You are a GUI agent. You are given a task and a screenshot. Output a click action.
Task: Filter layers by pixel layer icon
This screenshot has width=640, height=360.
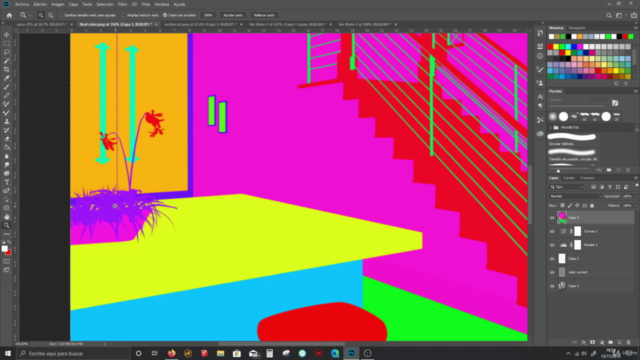593,187
